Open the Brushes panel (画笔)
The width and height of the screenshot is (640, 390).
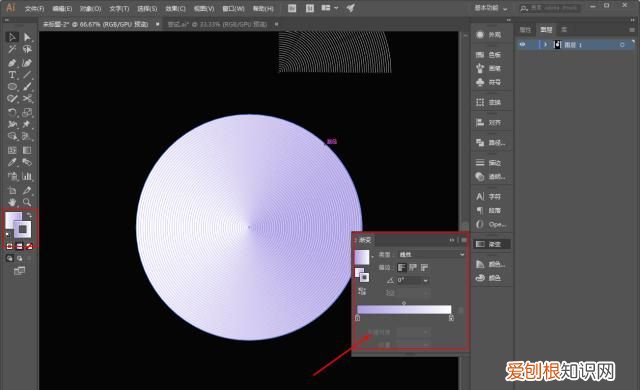click(489, 68)
